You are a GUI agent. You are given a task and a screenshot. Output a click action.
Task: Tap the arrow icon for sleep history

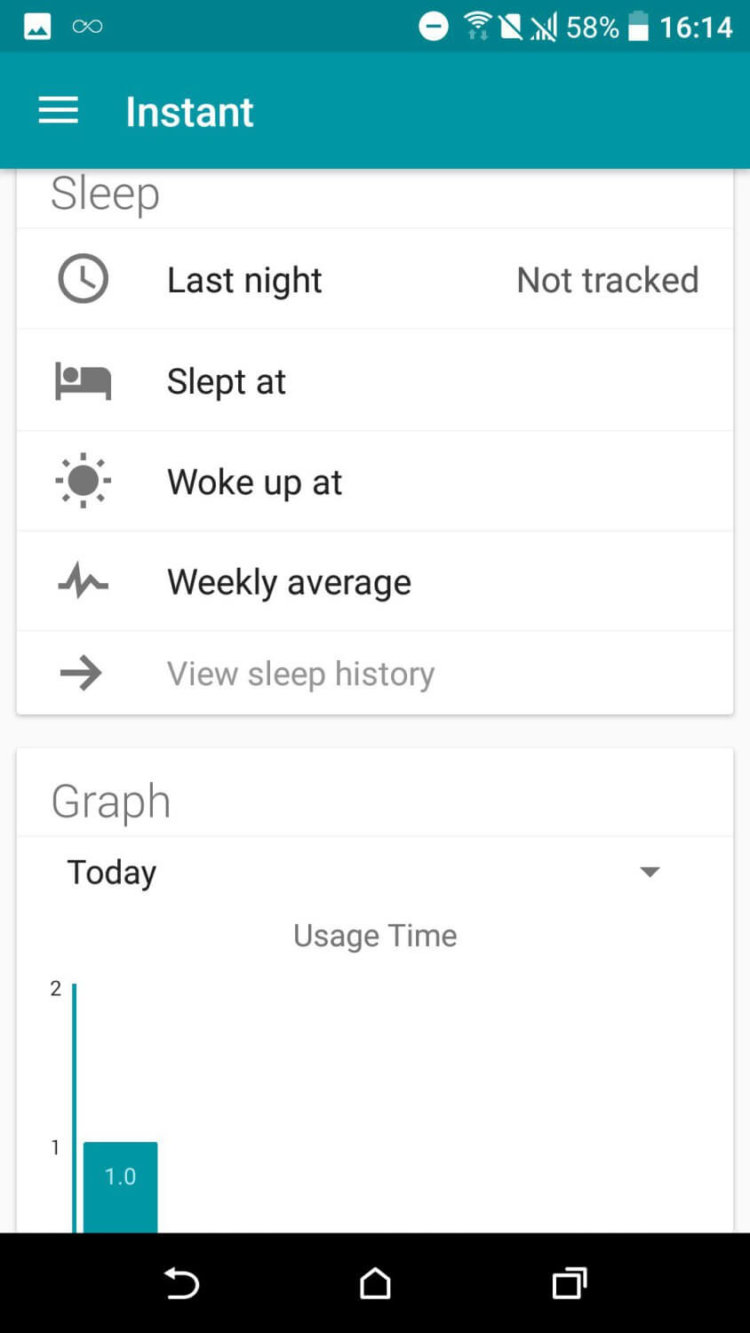pyautogui.click(x=81, y=673)
